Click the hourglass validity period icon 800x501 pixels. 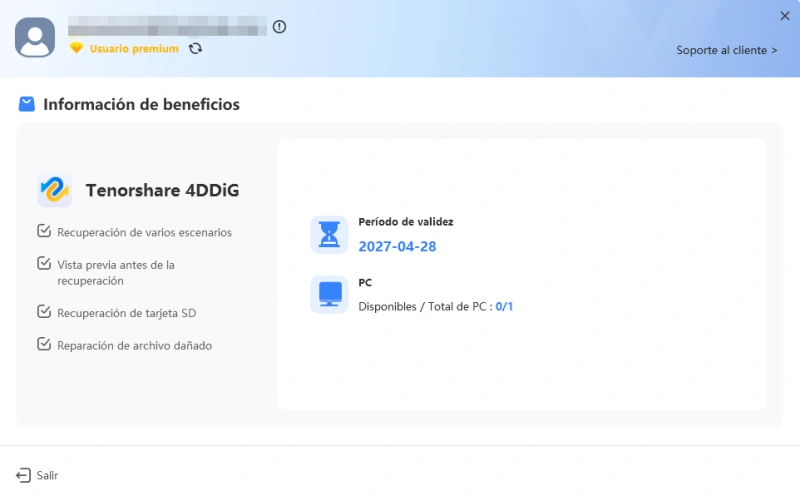click(x=329, y=234)
